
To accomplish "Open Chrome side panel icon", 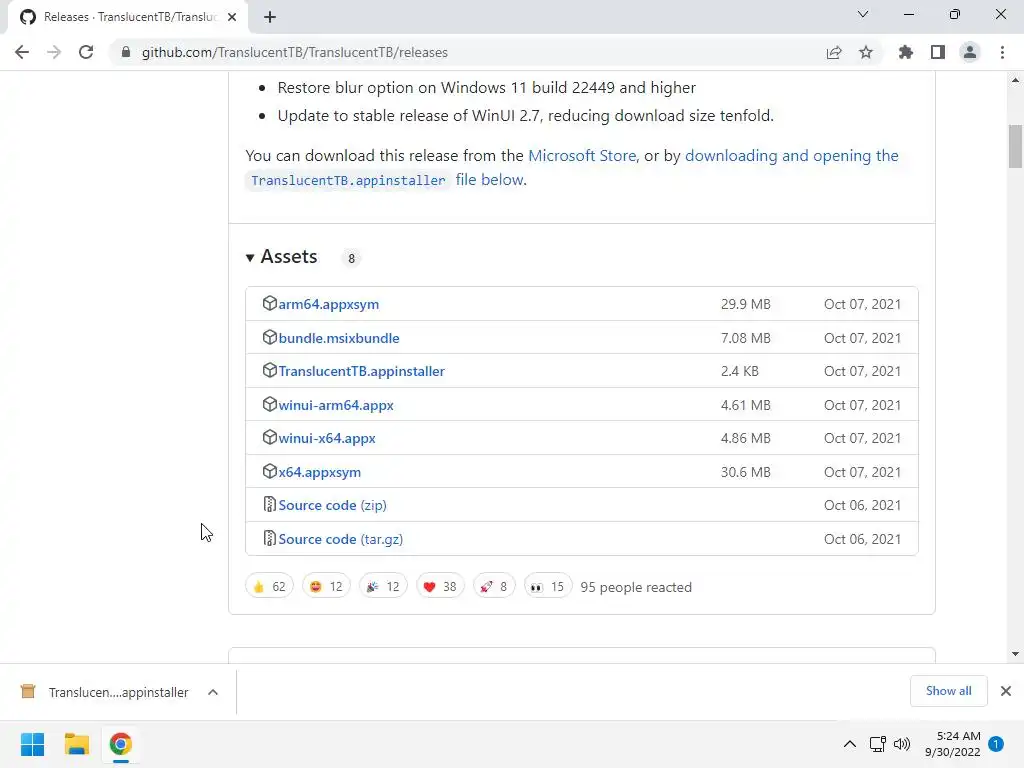I will pyautogui.click(x=938, y=52).
